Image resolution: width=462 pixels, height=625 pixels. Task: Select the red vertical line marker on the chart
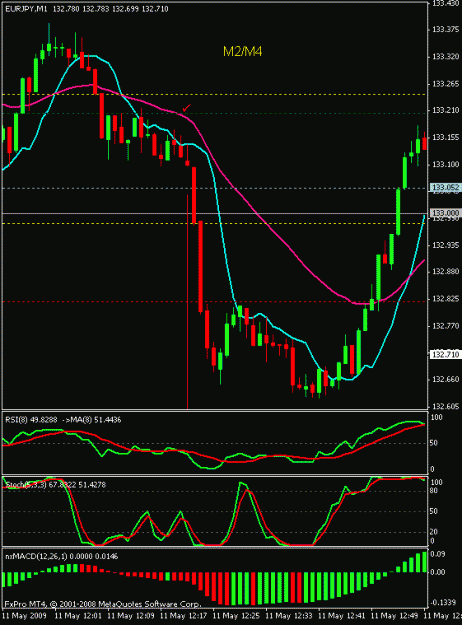(187, 301)
